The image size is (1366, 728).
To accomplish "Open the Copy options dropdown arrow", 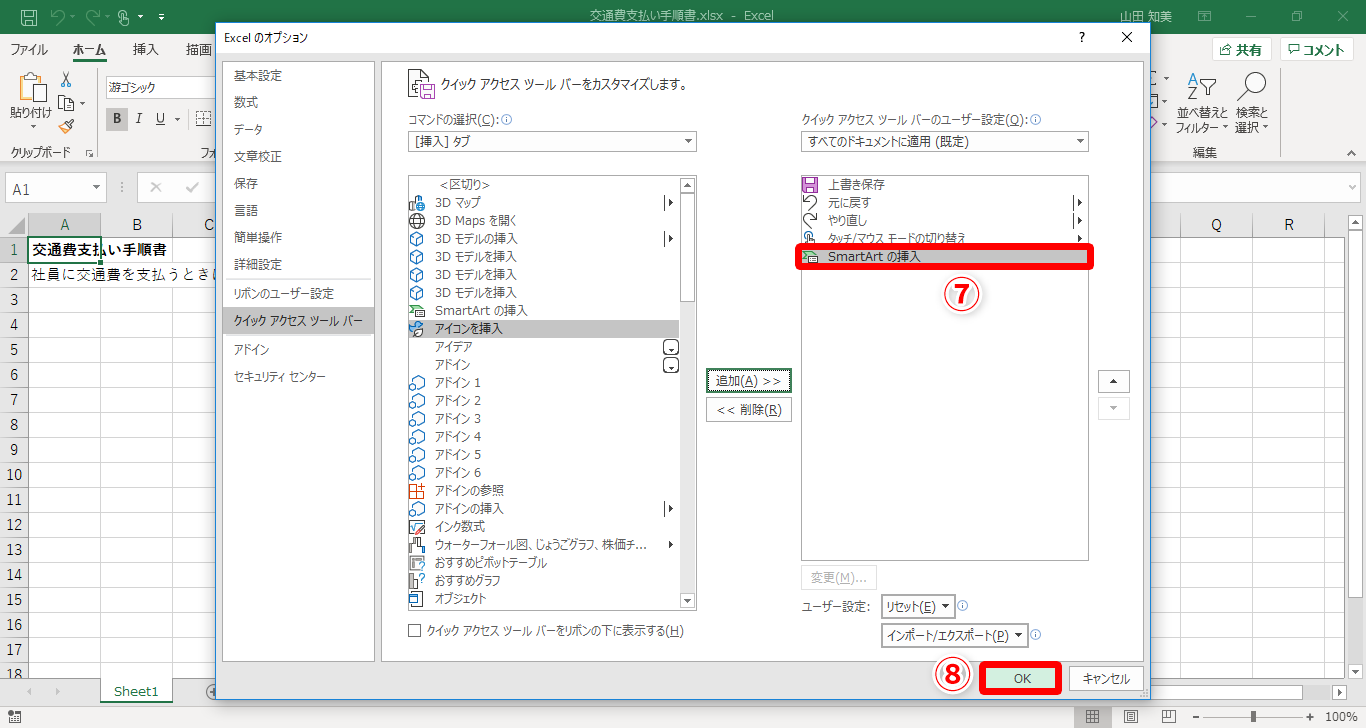I will pos(82,103).
